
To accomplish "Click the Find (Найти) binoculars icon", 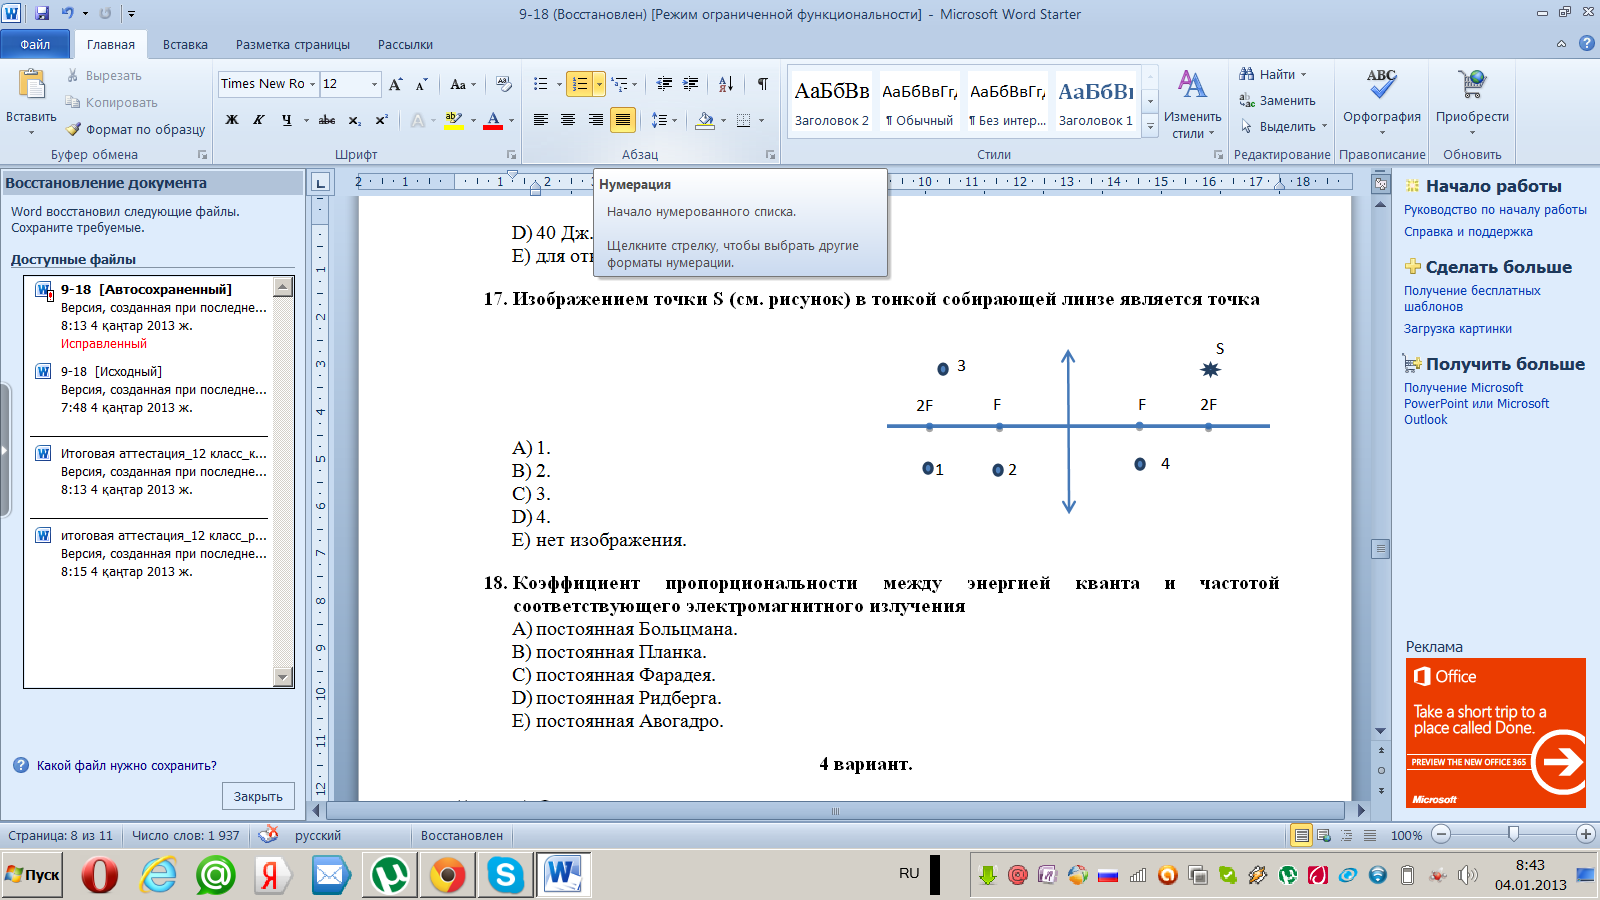I will pyautogui.click(x=1247, y=74).
